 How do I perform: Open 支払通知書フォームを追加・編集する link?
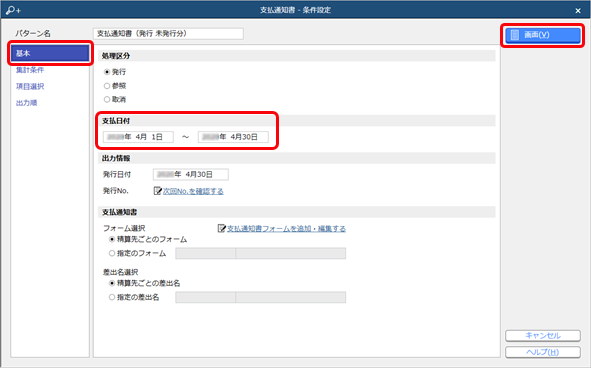[x=286, y=228]
